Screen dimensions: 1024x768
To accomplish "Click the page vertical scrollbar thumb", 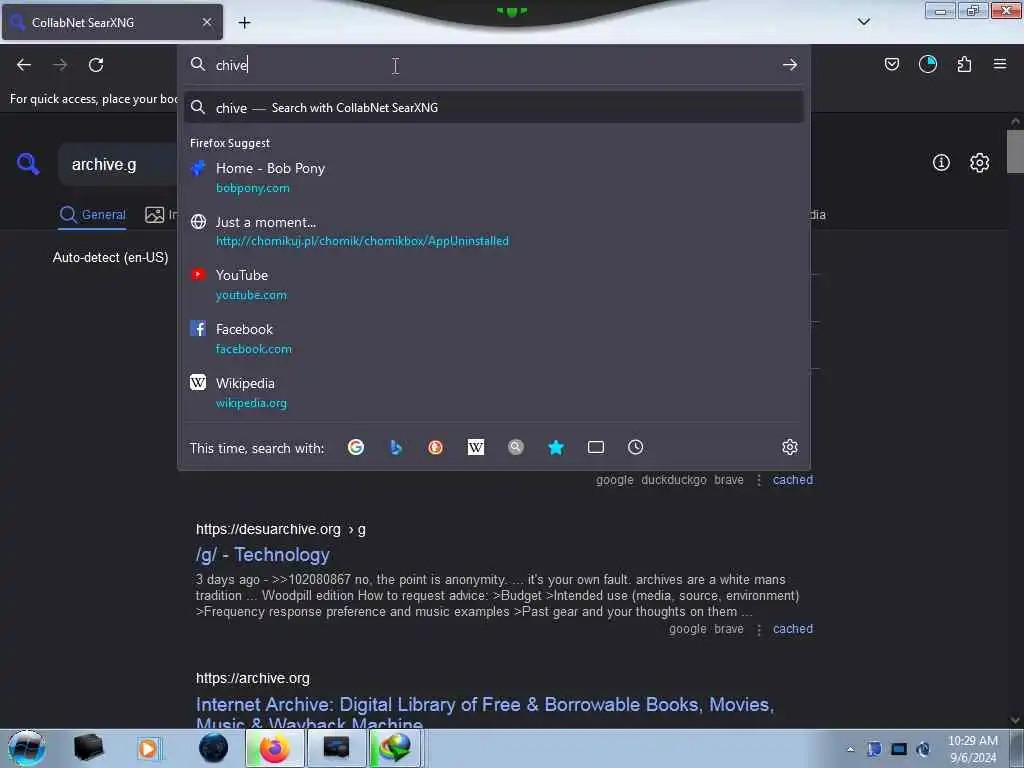I will pos(1015,152).
